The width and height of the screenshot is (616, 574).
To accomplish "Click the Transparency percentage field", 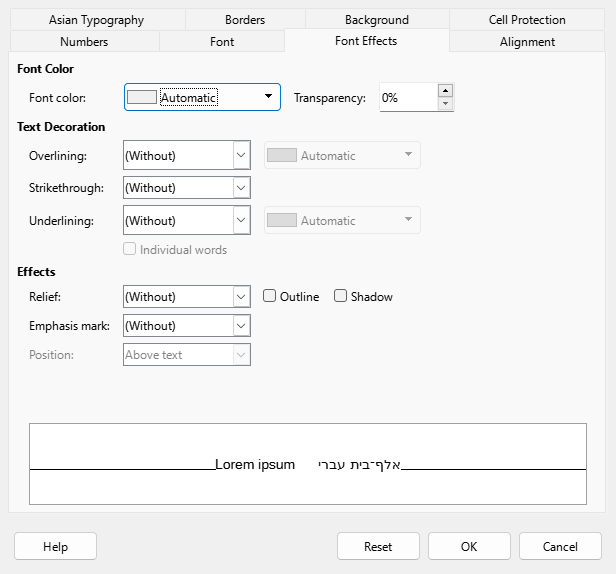I will pos(409,97).
